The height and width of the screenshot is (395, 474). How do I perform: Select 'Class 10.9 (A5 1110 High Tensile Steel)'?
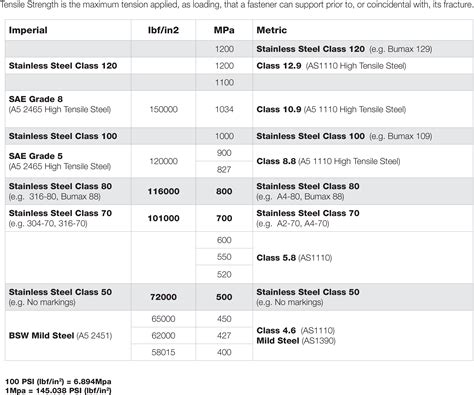tap(331, 109)
